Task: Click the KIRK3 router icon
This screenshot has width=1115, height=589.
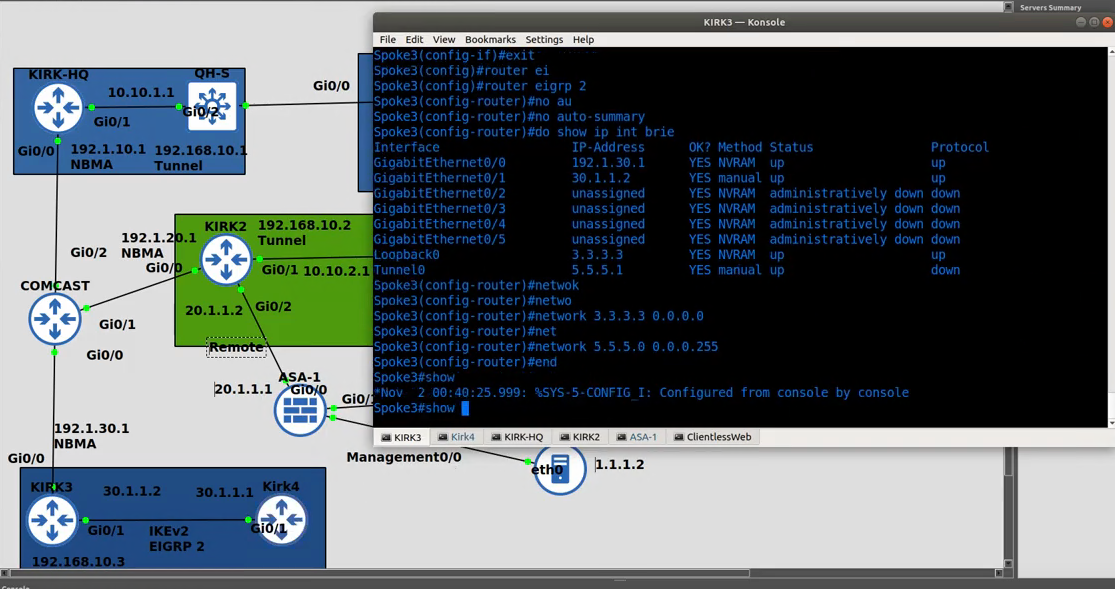Action: tap(52, 520)
